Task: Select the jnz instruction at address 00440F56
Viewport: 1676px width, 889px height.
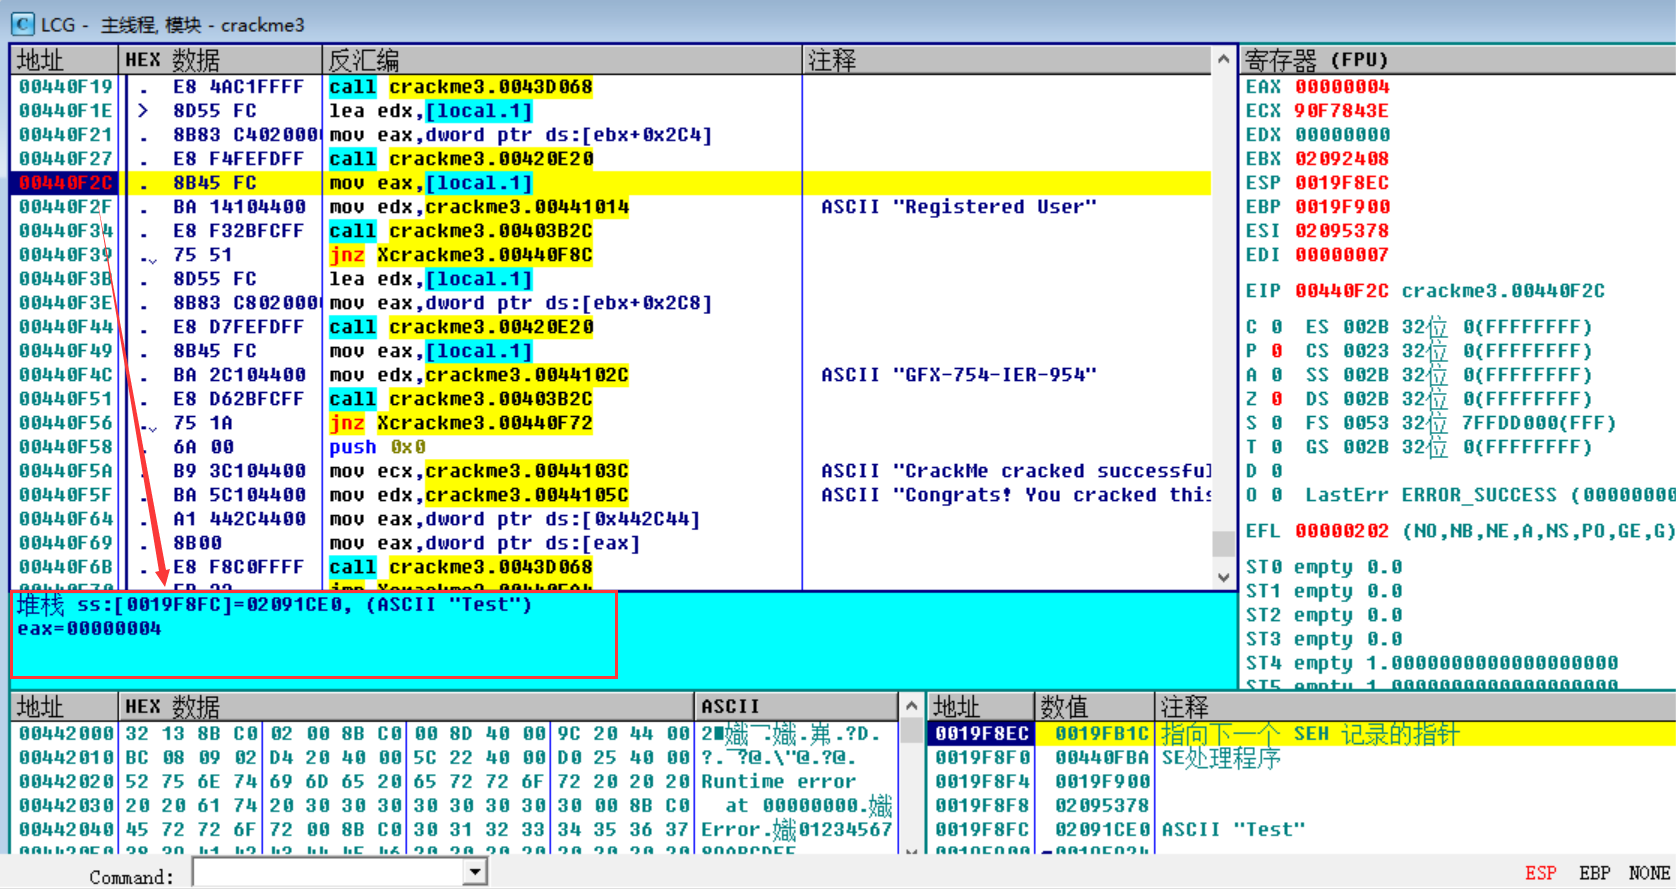Action: (x=461, y=423)
